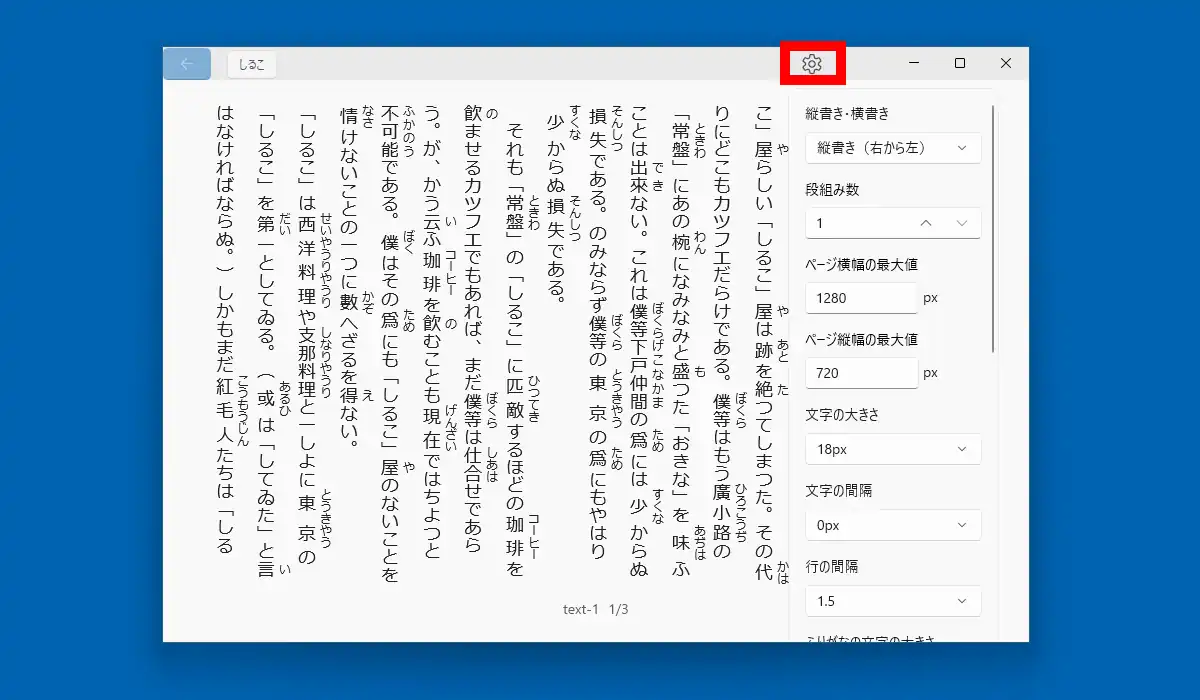Go back with the arrow button
1200x700 pixels.
[x=187, y=64]
